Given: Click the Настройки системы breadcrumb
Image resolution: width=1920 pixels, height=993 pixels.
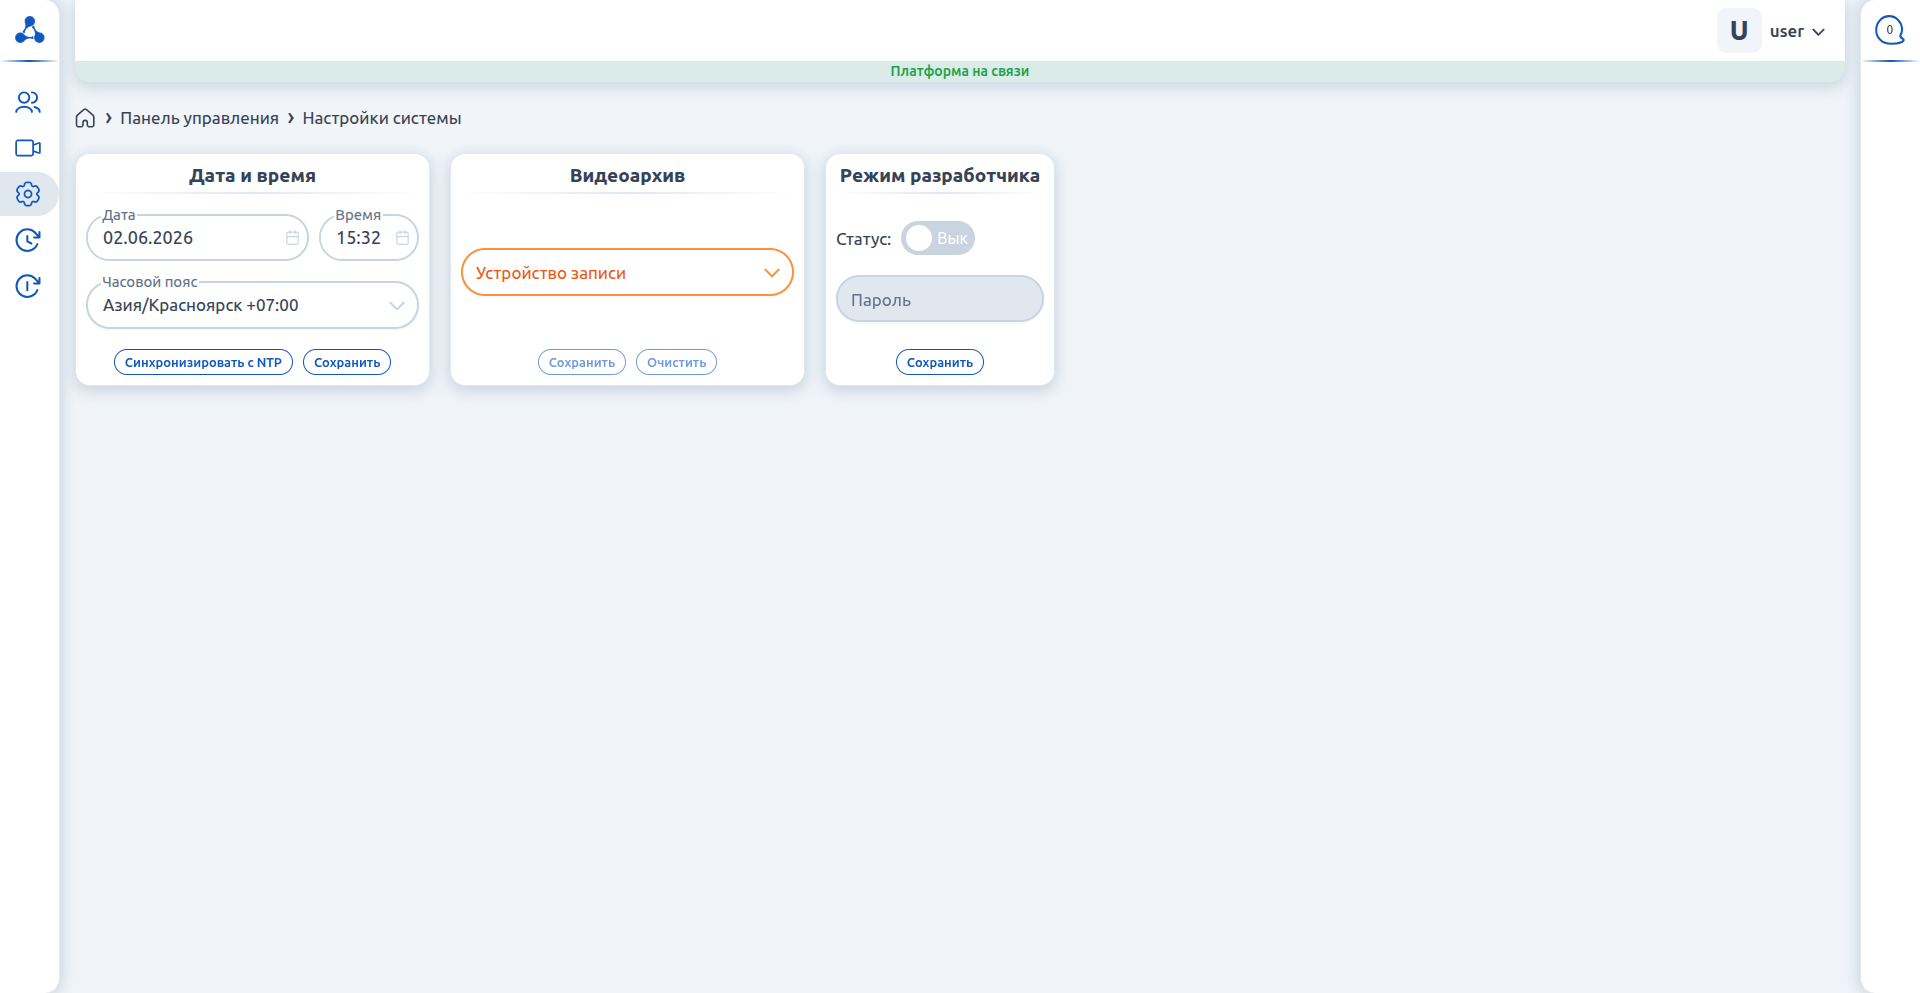Looking at the screenshot, I should click(x=382, y=118).
